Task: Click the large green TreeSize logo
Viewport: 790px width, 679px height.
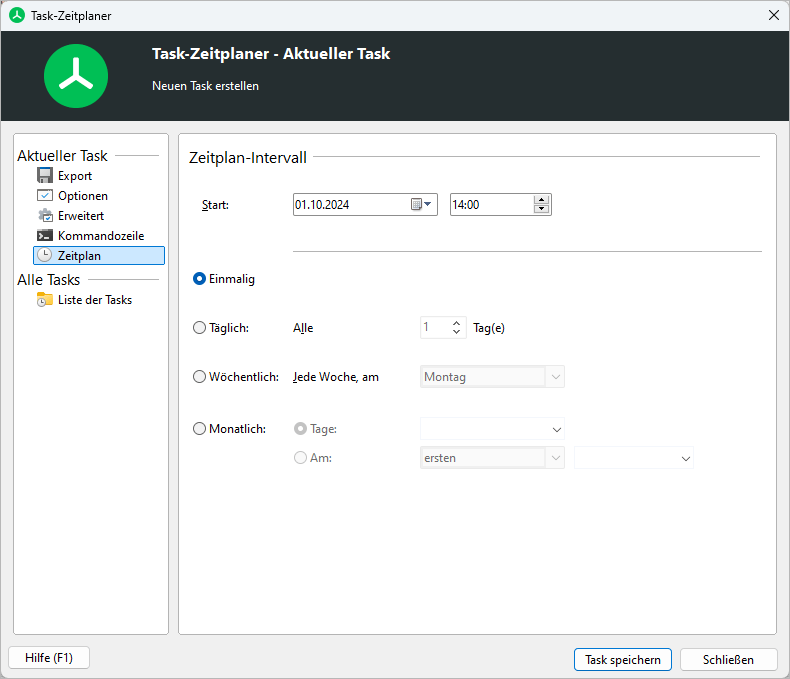Action: 76,76
